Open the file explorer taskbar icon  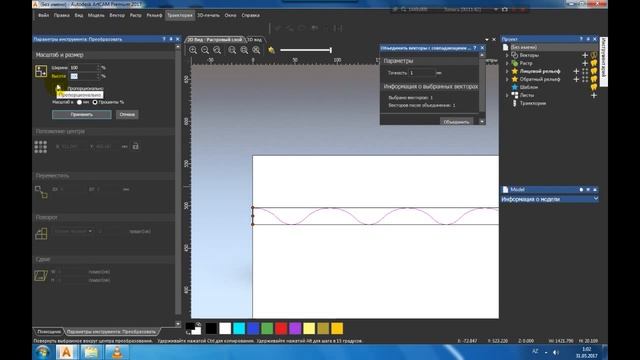pyautogui.click(x=91, y=352)
